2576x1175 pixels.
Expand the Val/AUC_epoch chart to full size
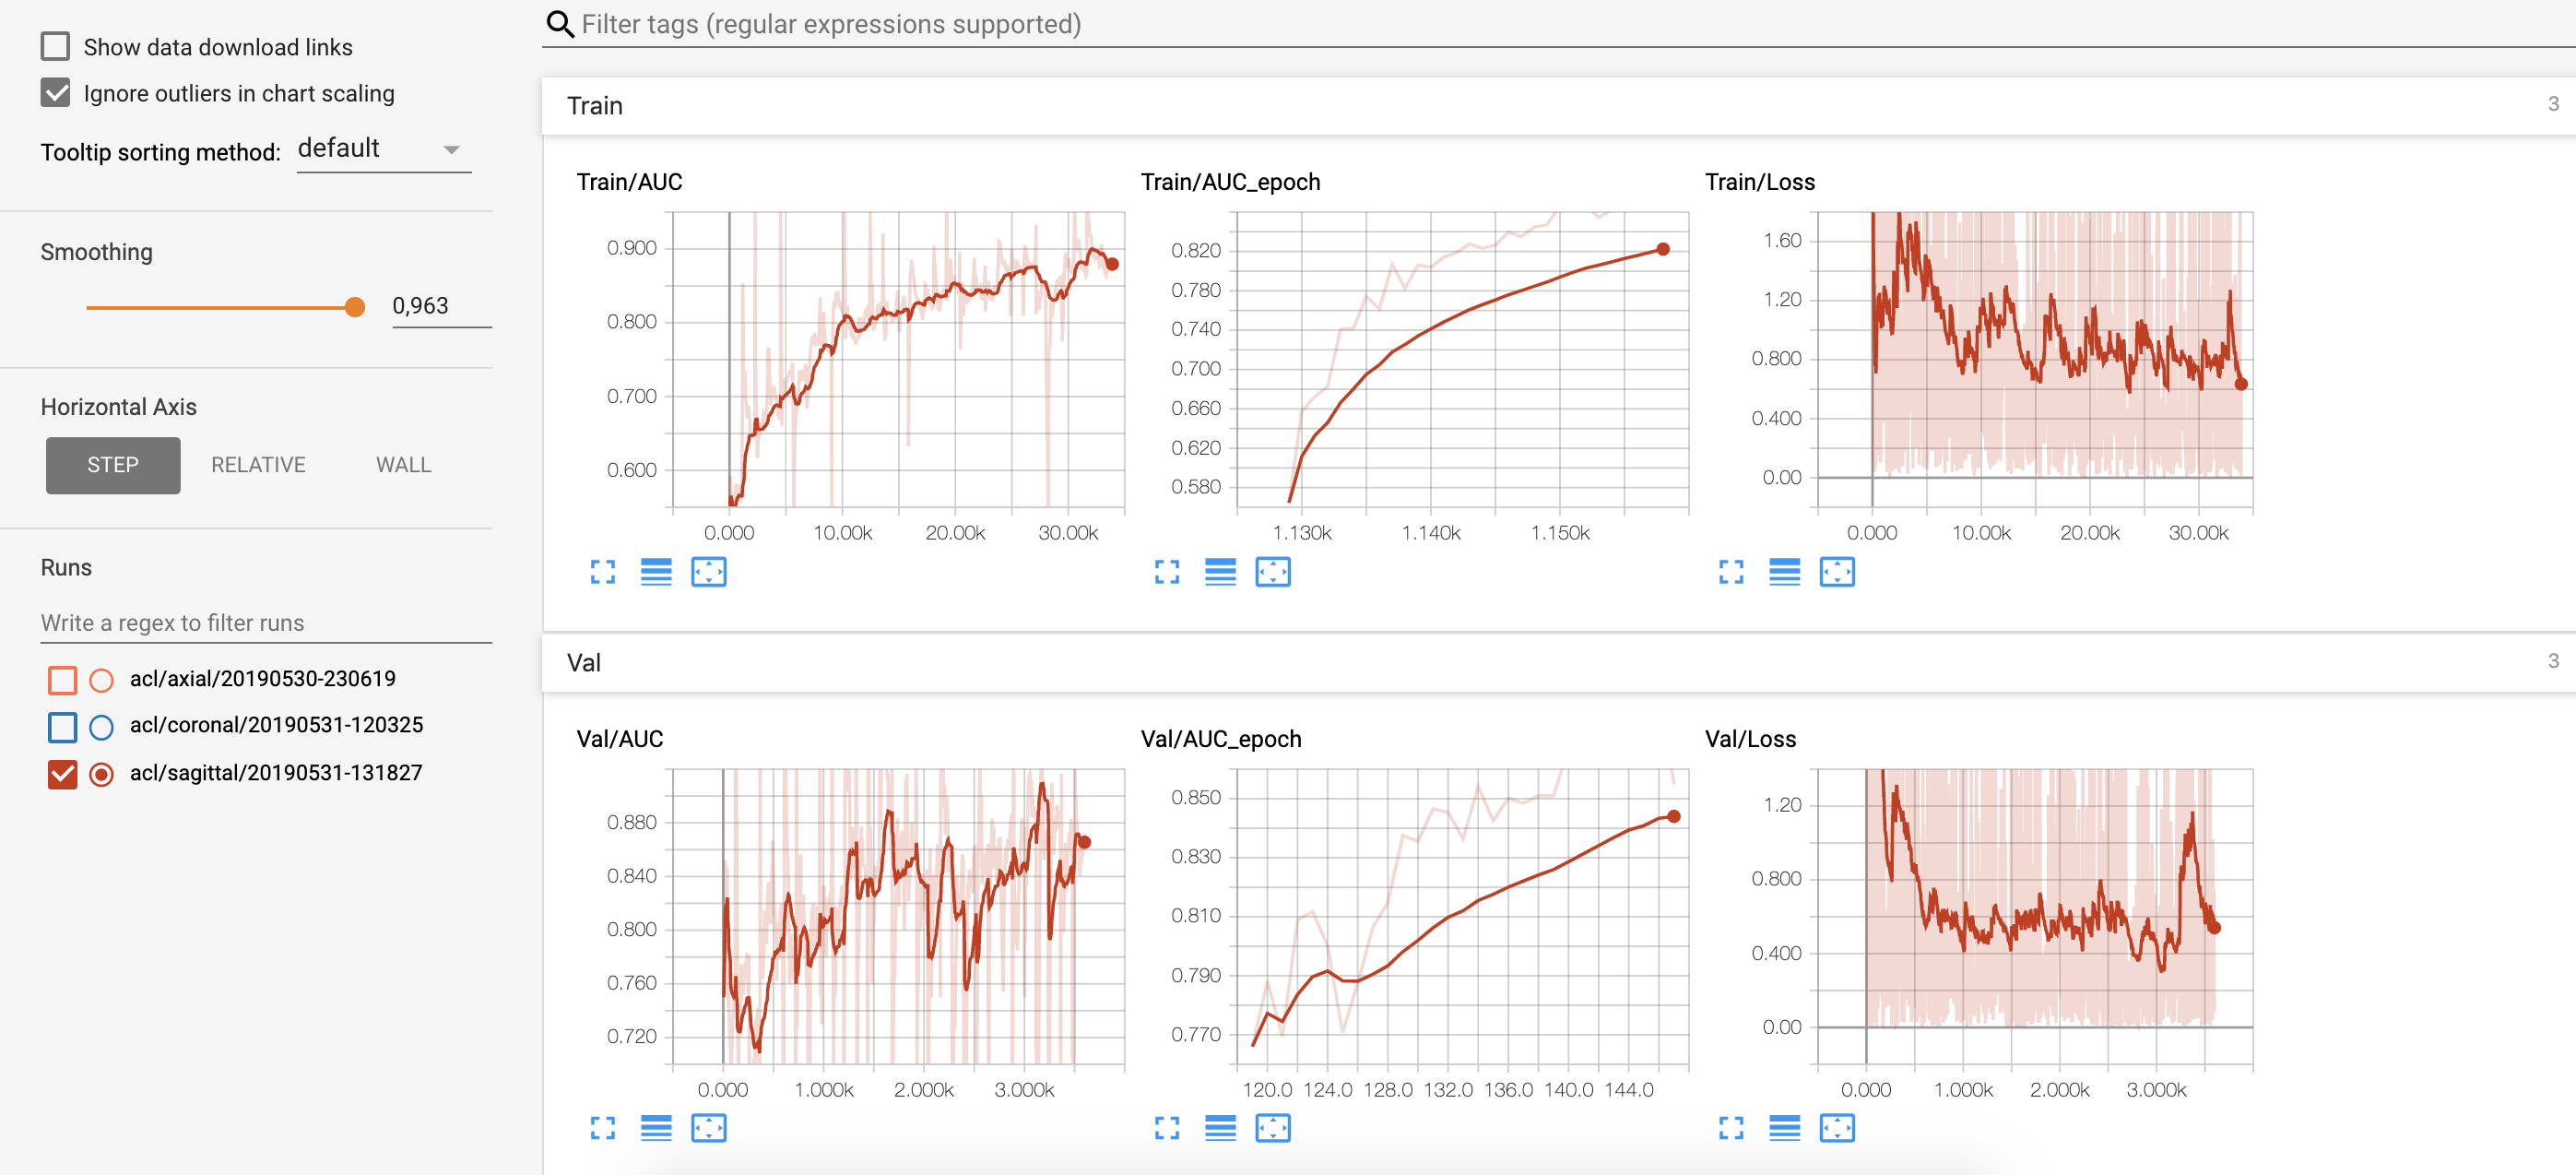click(1166, 1128)
